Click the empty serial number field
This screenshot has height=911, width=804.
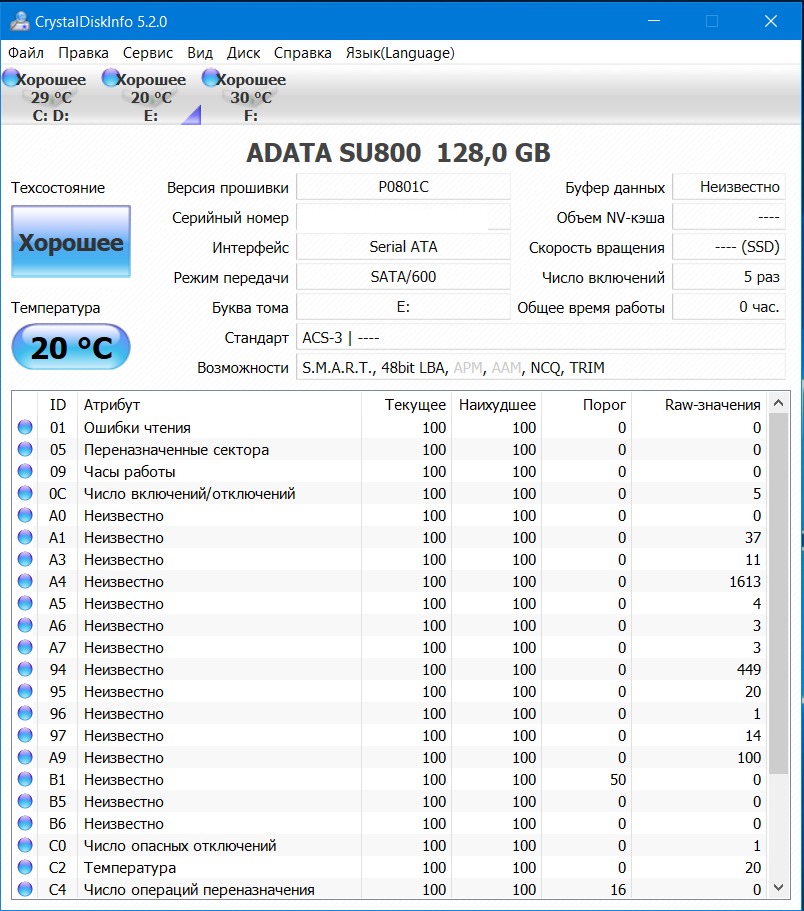coord(403,217)
